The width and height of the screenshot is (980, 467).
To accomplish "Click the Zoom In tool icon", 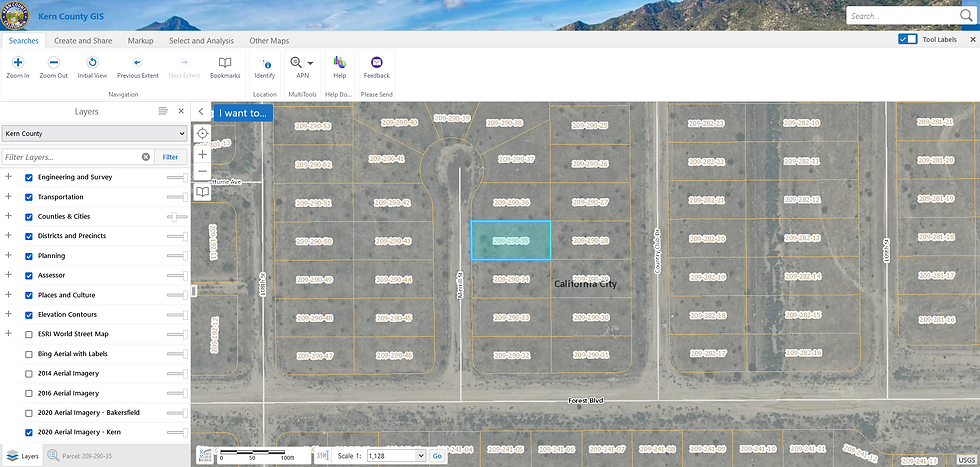I will pos(17,62).
